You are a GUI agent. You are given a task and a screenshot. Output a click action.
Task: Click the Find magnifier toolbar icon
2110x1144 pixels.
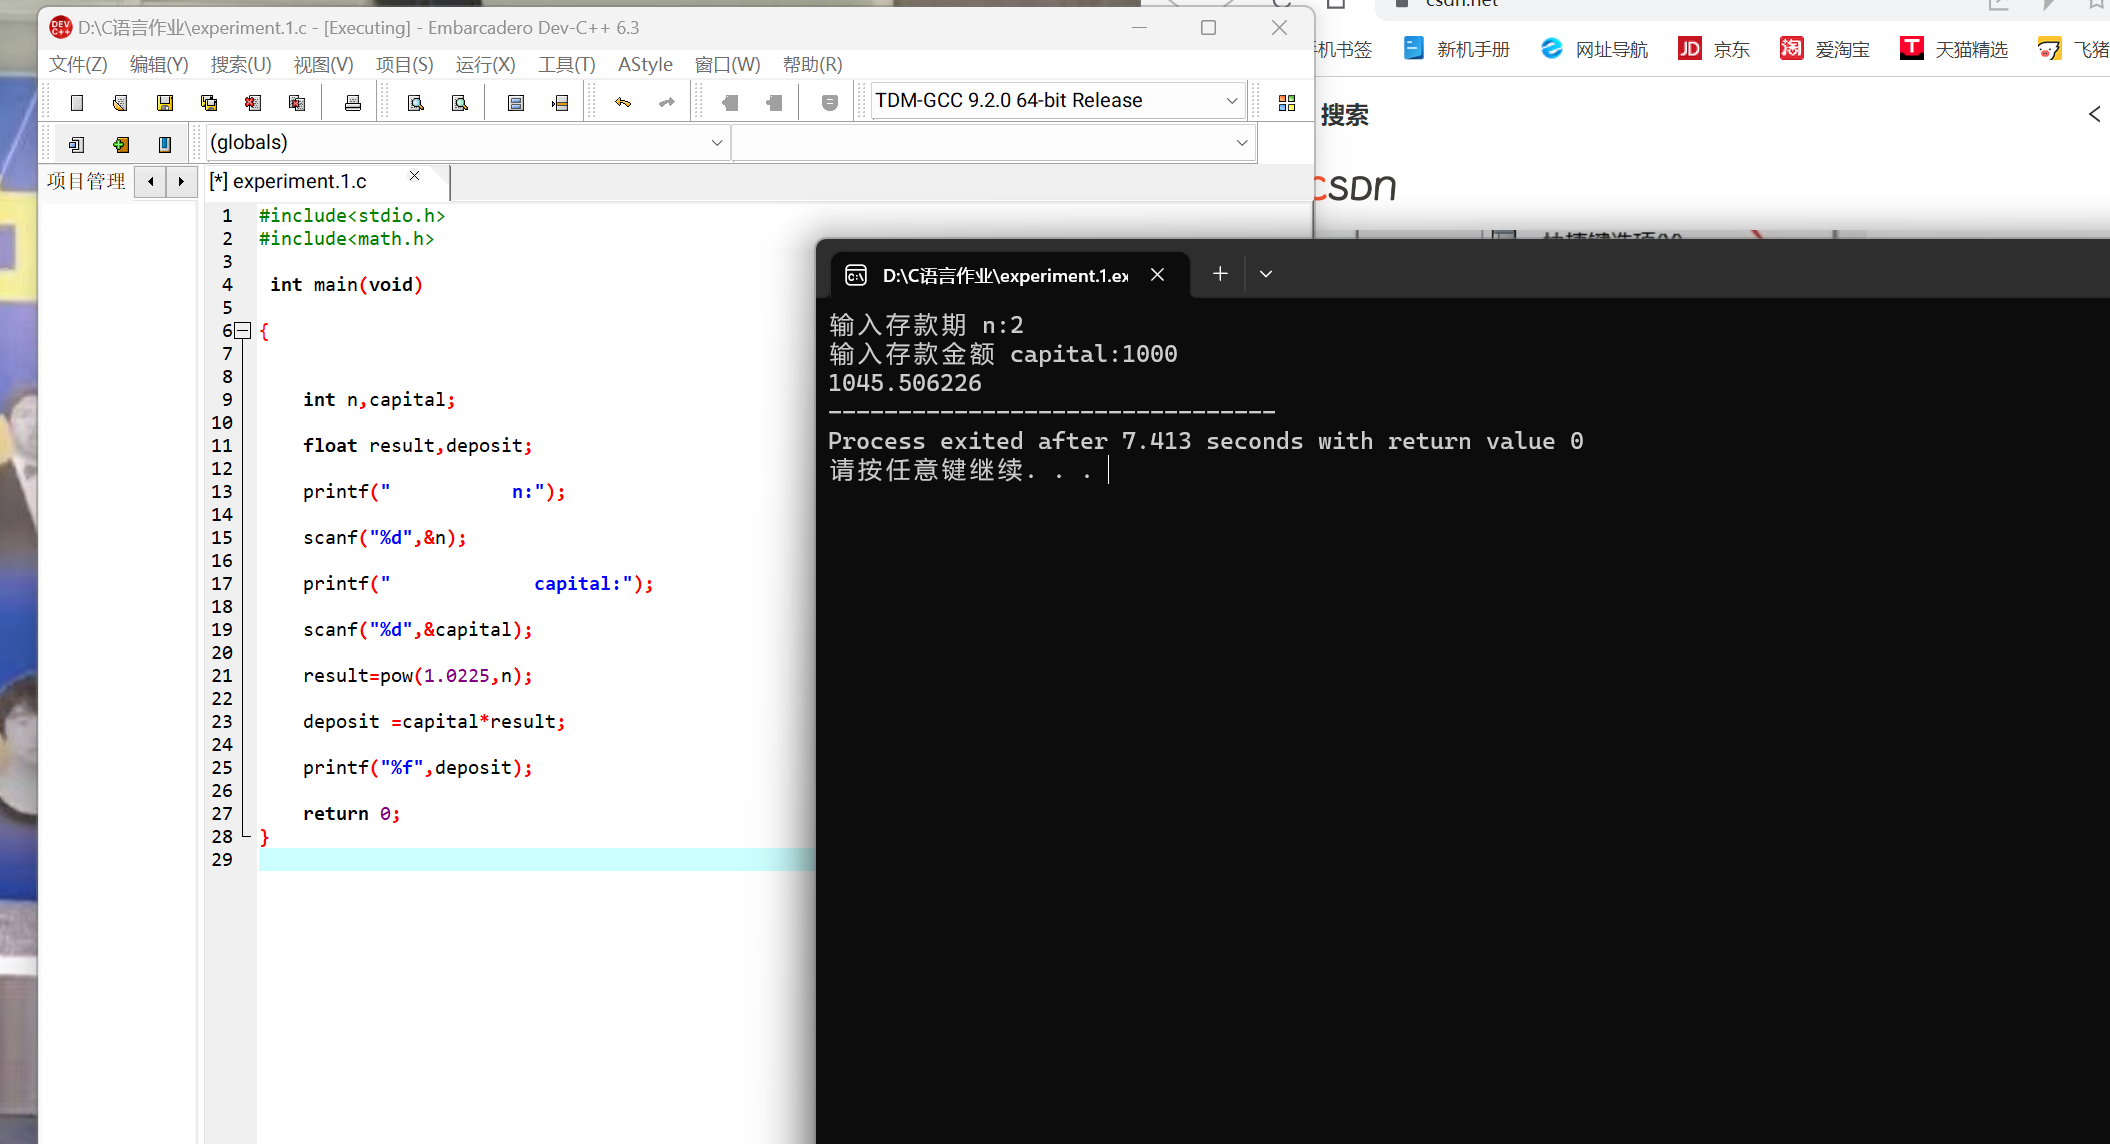(x=416, y=103)
